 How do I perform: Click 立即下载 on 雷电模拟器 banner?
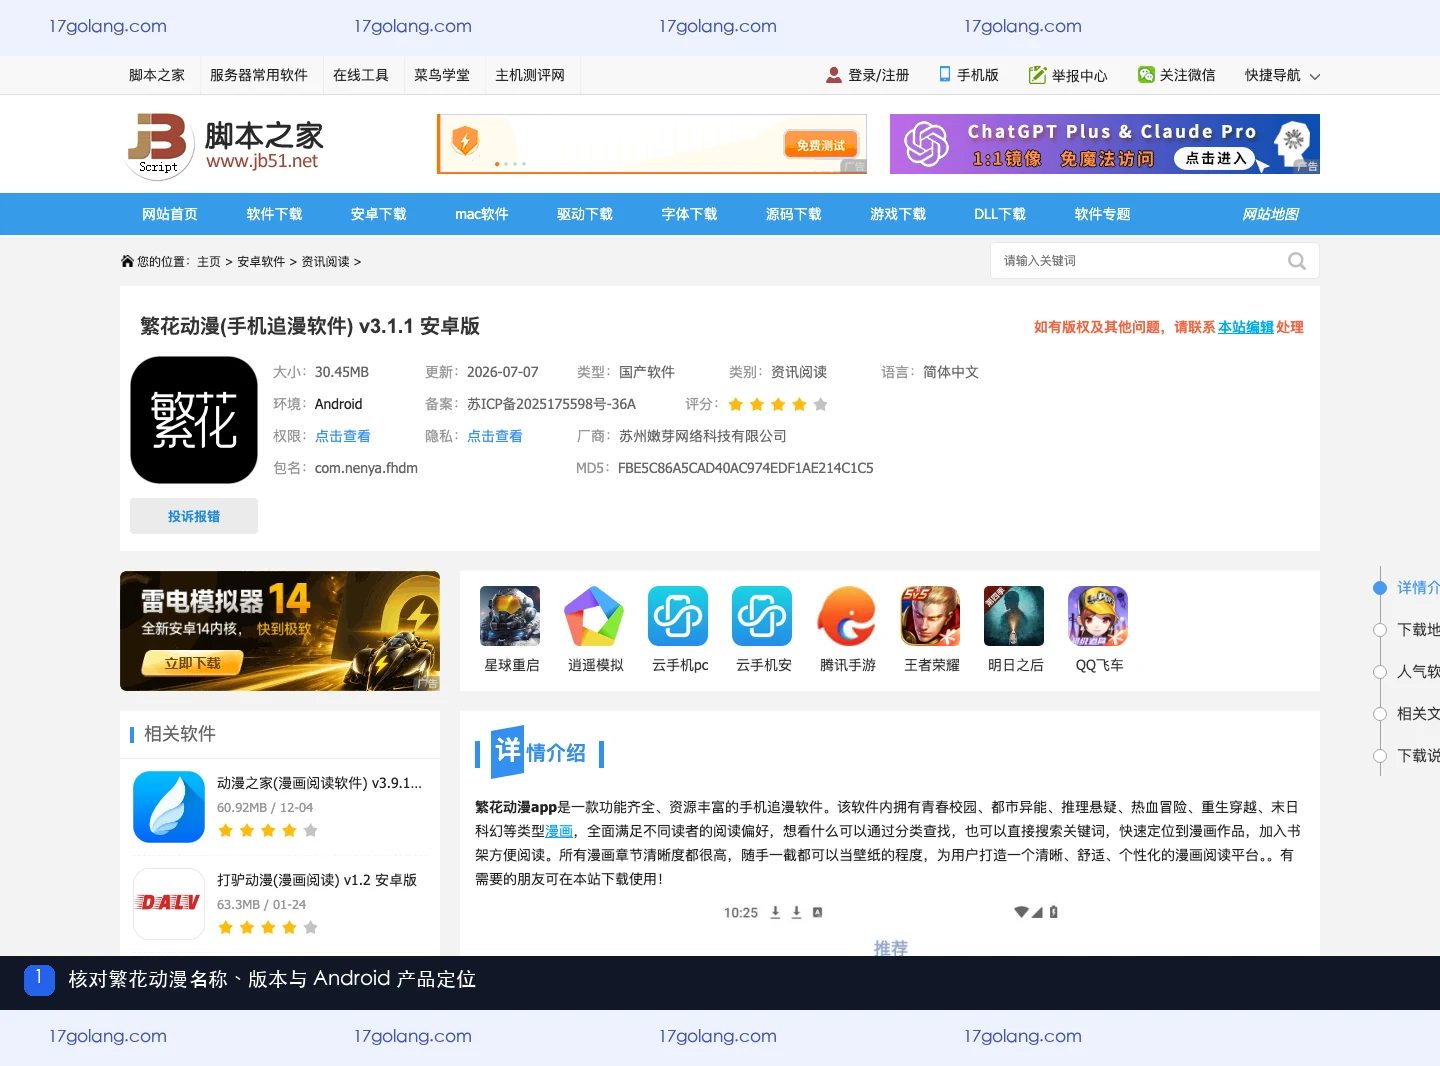(192, 663)
